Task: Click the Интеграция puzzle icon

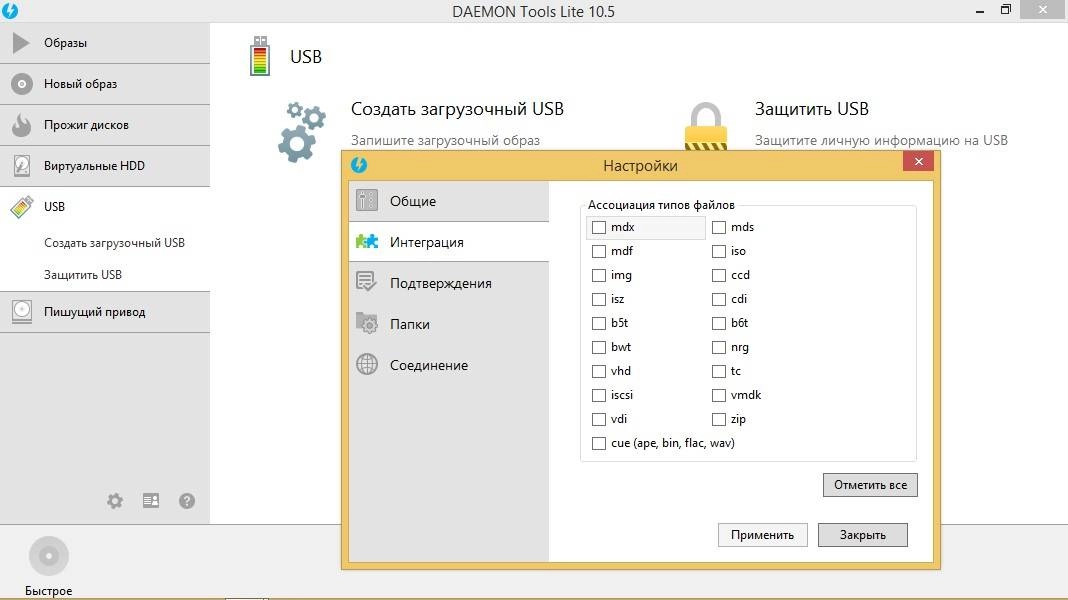Action: coord(366,241)
